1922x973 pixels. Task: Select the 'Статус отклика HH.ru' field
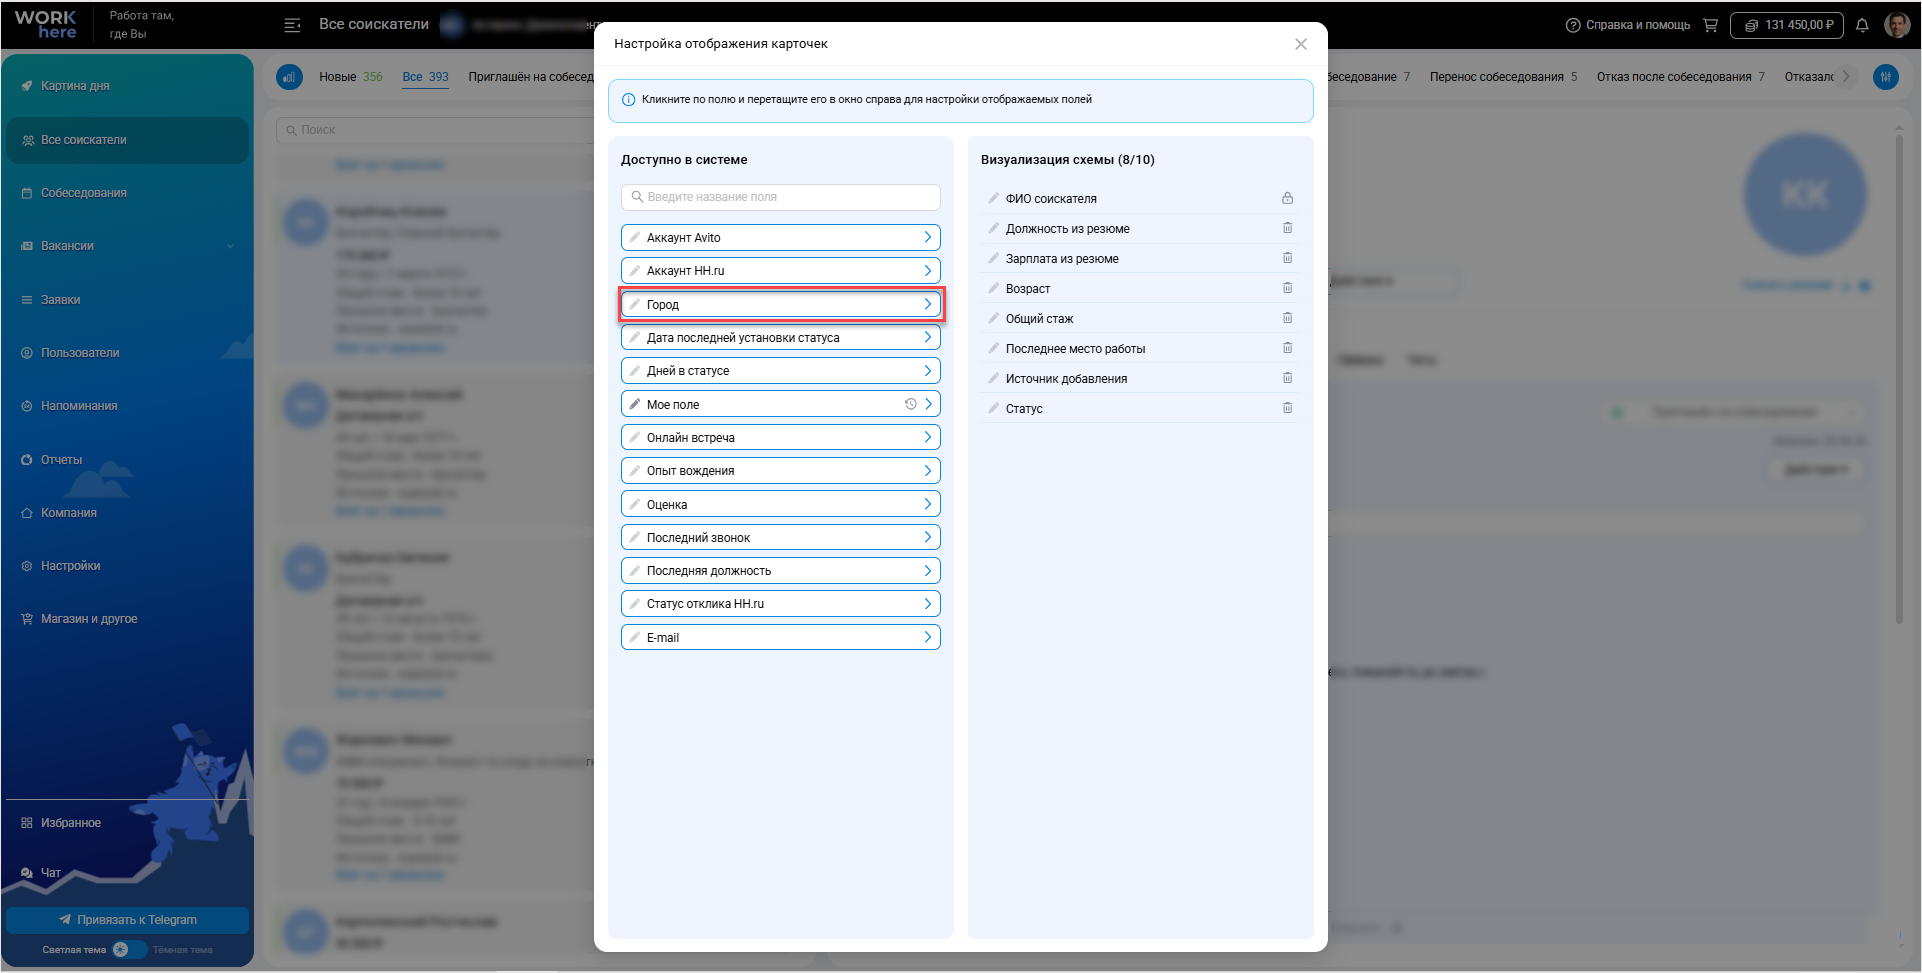pyautogui.click(x=781, y=604)
